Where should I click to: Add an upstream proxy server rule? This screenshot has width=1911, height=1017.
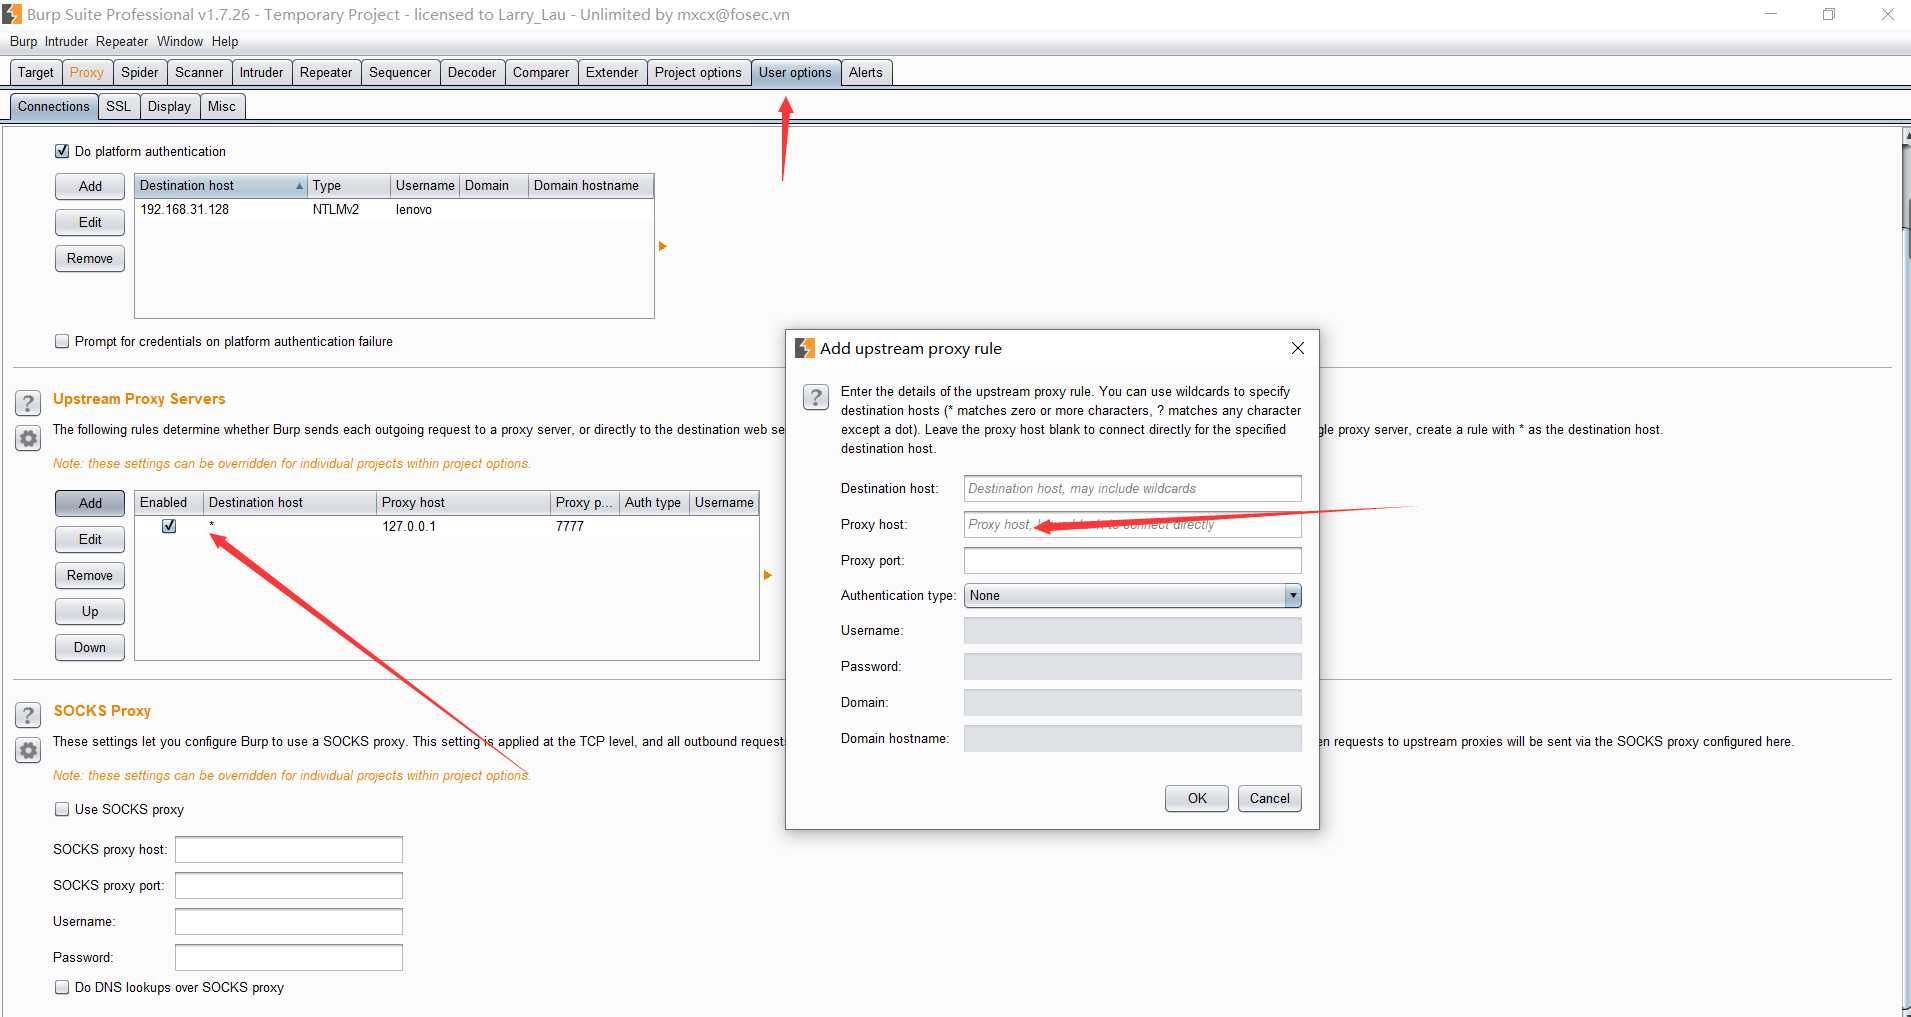[x=90, y=503]
